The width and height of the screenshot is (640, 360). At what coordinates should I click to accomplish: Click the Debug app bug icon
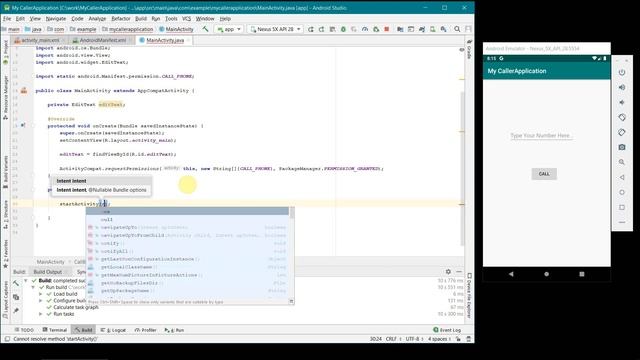point(343,29)
